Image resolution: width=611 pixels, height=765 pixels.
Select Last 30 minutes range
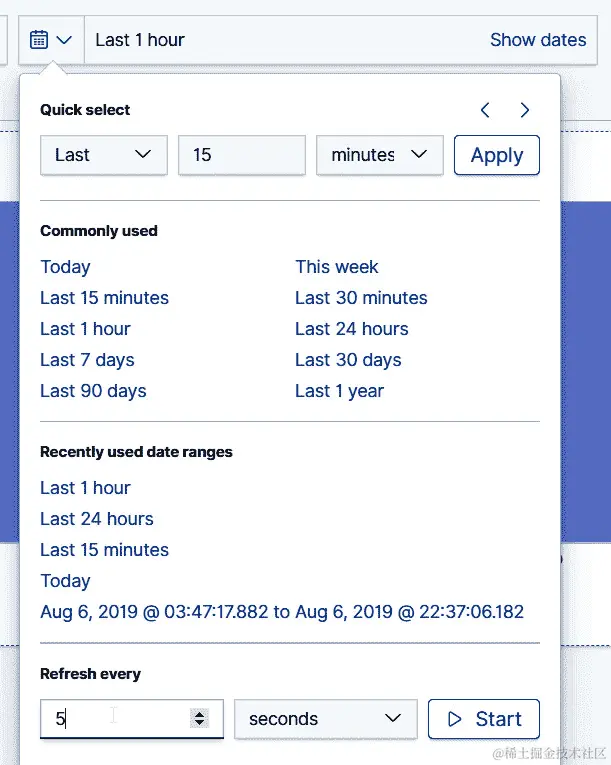click(x=361, y=298)
